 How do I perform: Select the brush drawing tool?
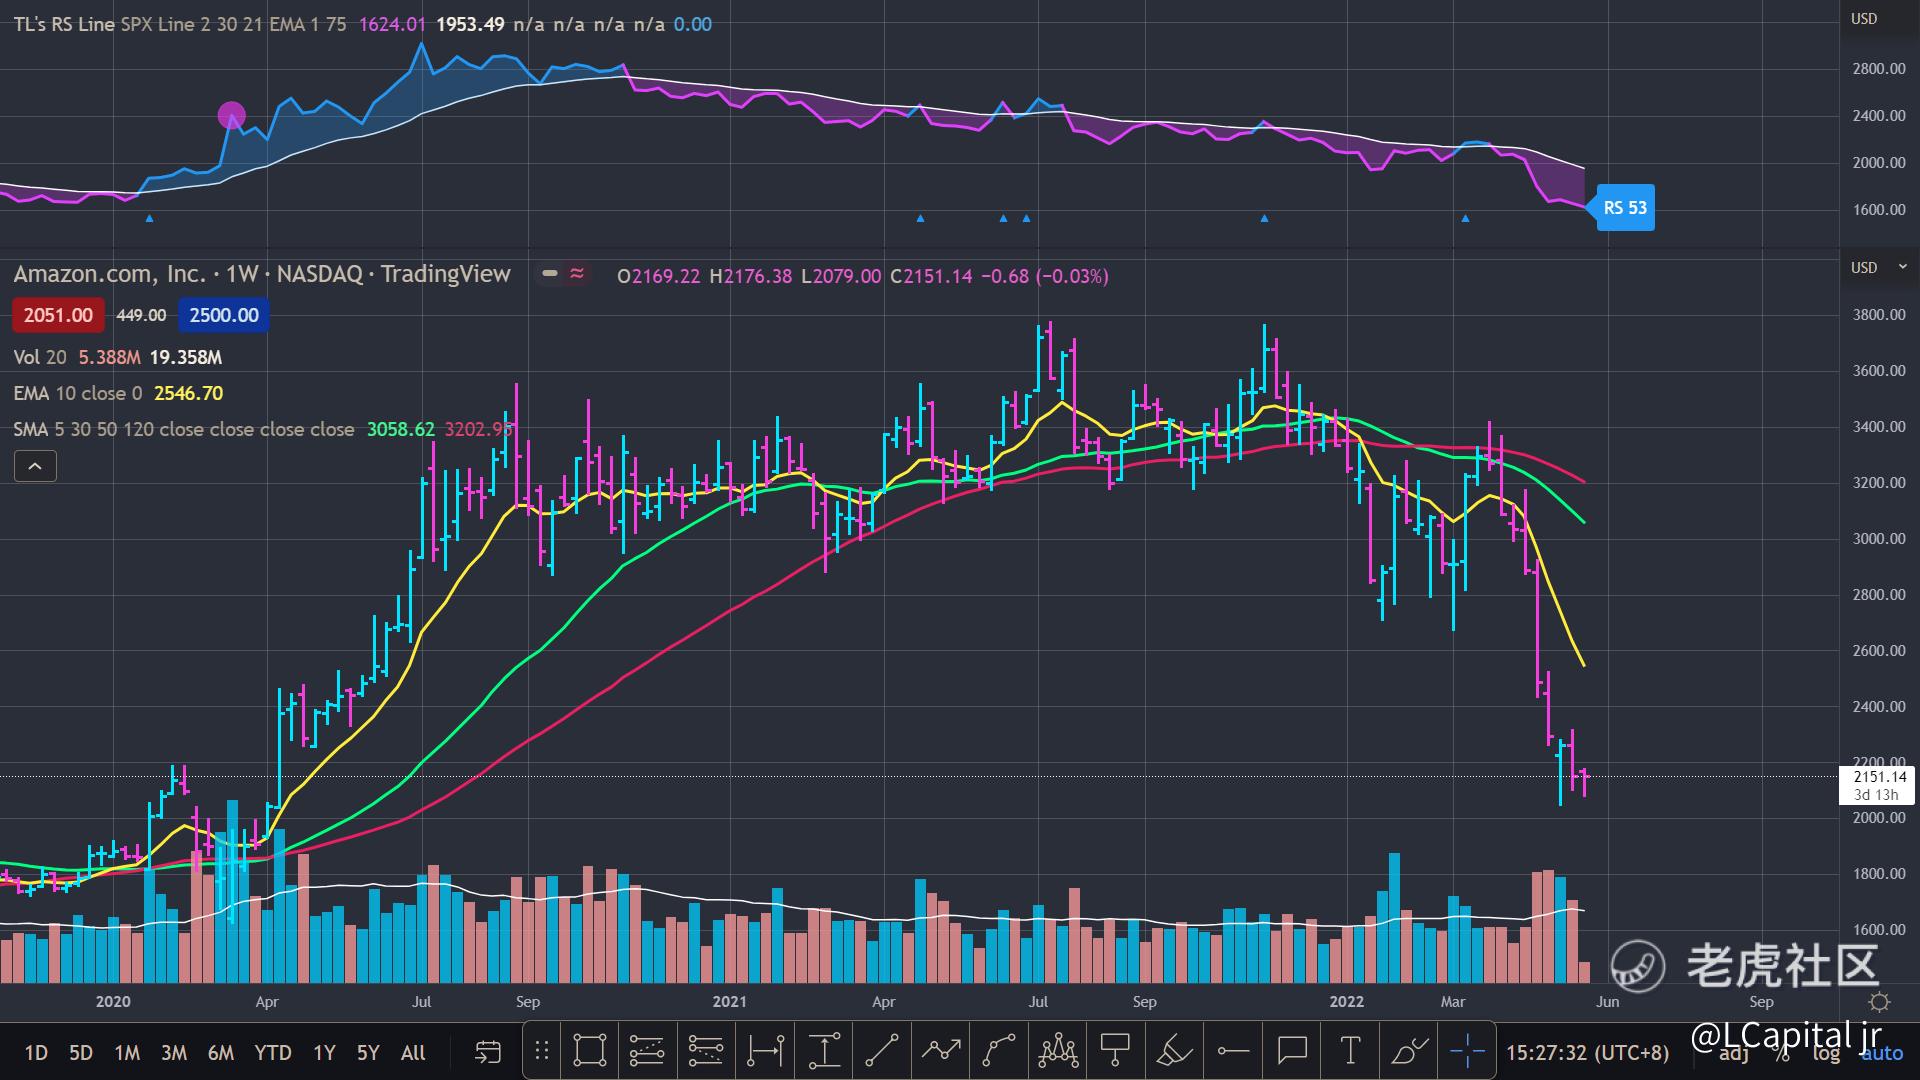1409,1051
